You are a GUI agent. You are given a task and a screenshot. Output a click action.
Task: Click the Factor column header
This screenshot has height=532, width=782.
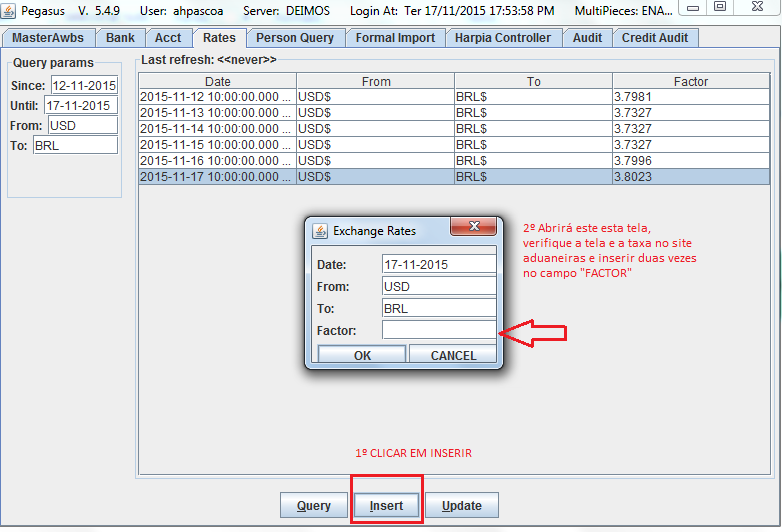691,81
